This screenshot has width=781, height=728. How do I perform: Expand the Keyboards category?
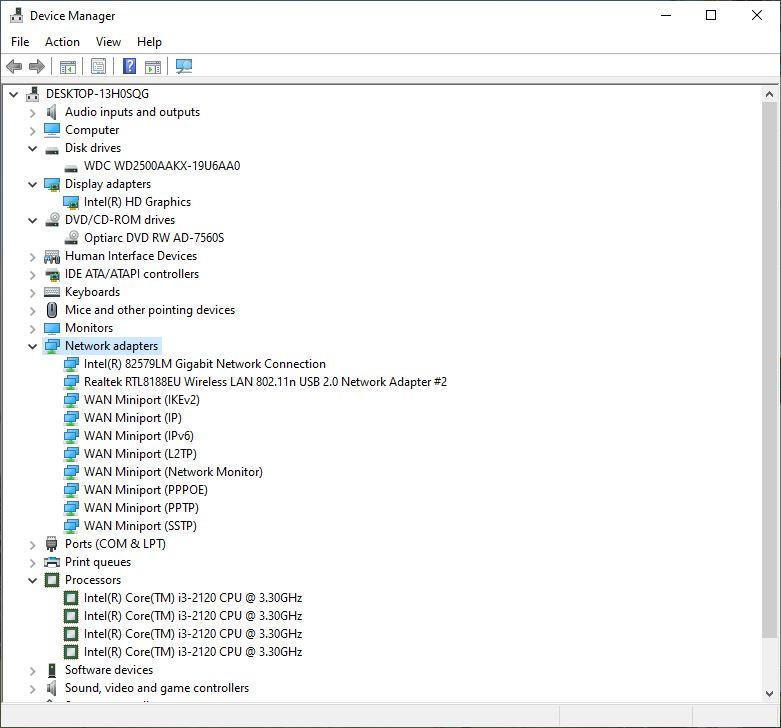[x=33, y=292]
